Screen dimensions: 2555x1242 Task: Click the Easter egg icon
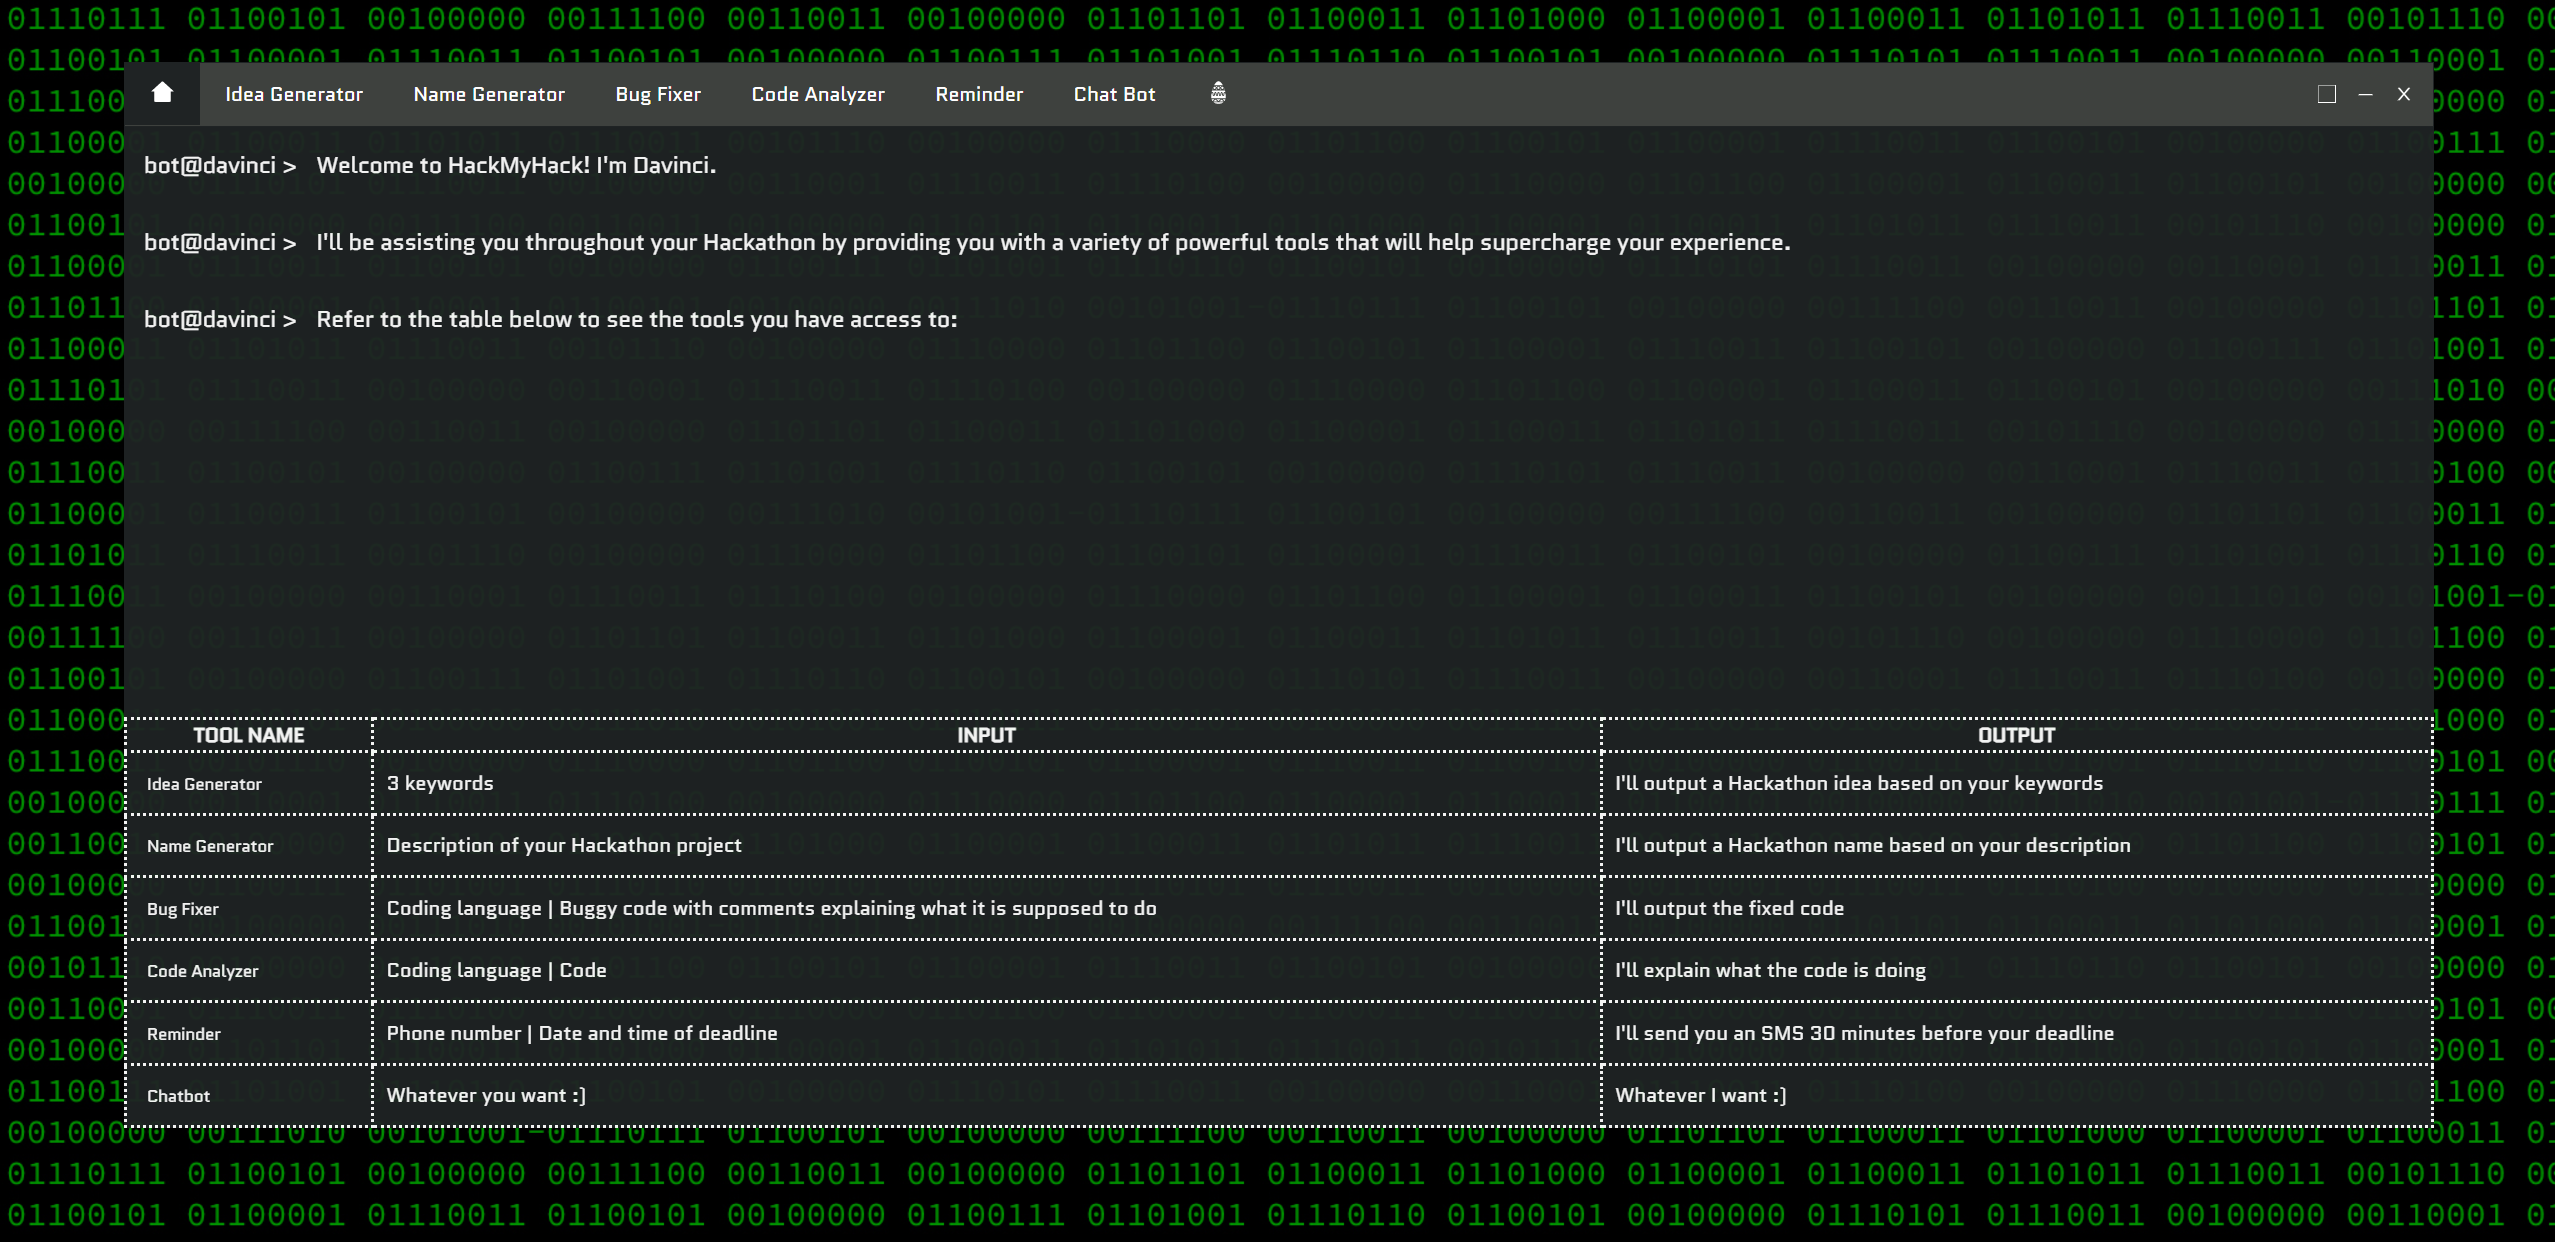point(1217,94)
